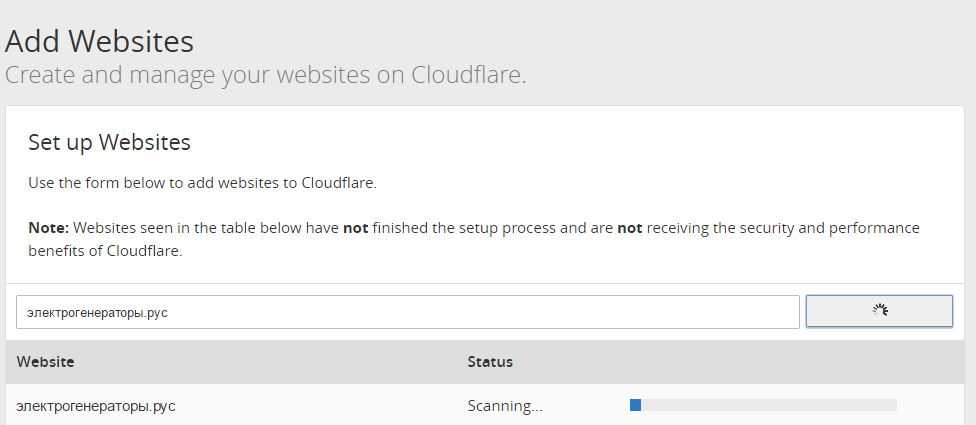Screen dimensions: 976x425
Task: Select the Website column header
Action: tap(45, 362)
